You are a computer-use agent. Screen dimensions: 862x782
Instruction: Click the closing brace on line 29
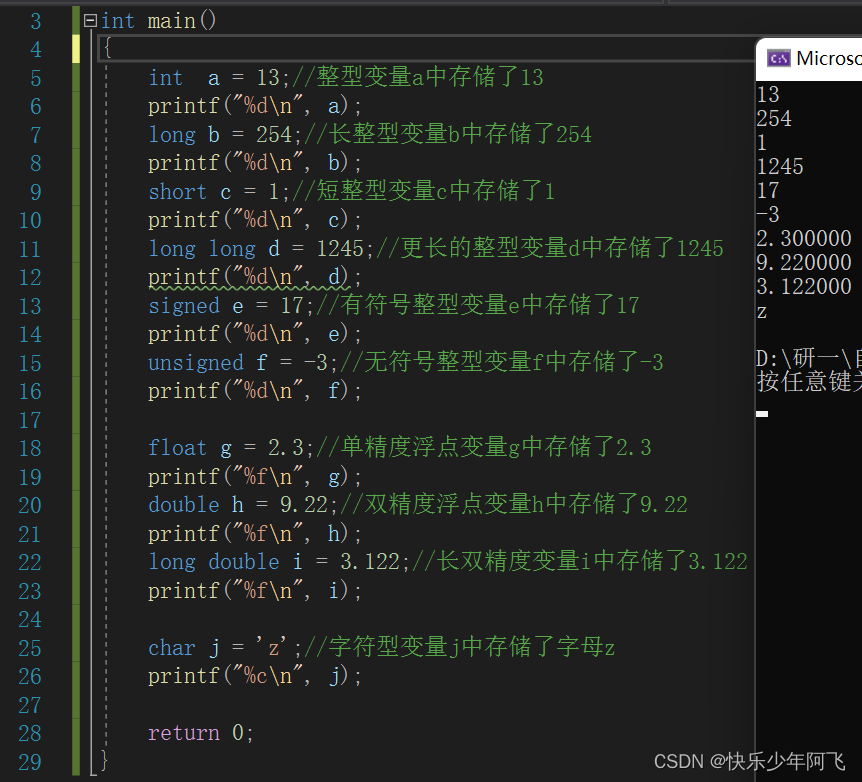[x=103, y=760]
